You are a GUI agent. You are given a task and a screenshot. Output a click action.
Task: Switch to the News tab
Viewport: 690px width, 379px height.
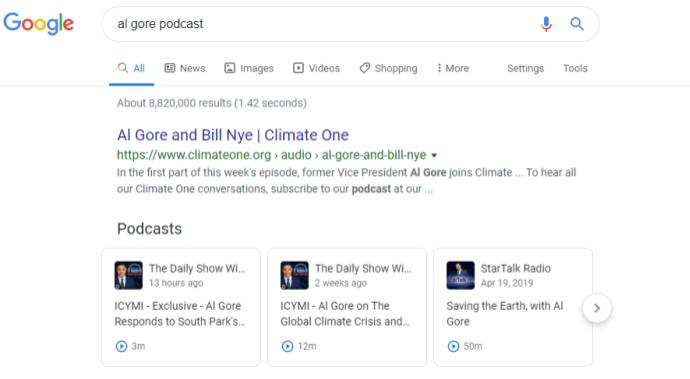coord(185,68)
